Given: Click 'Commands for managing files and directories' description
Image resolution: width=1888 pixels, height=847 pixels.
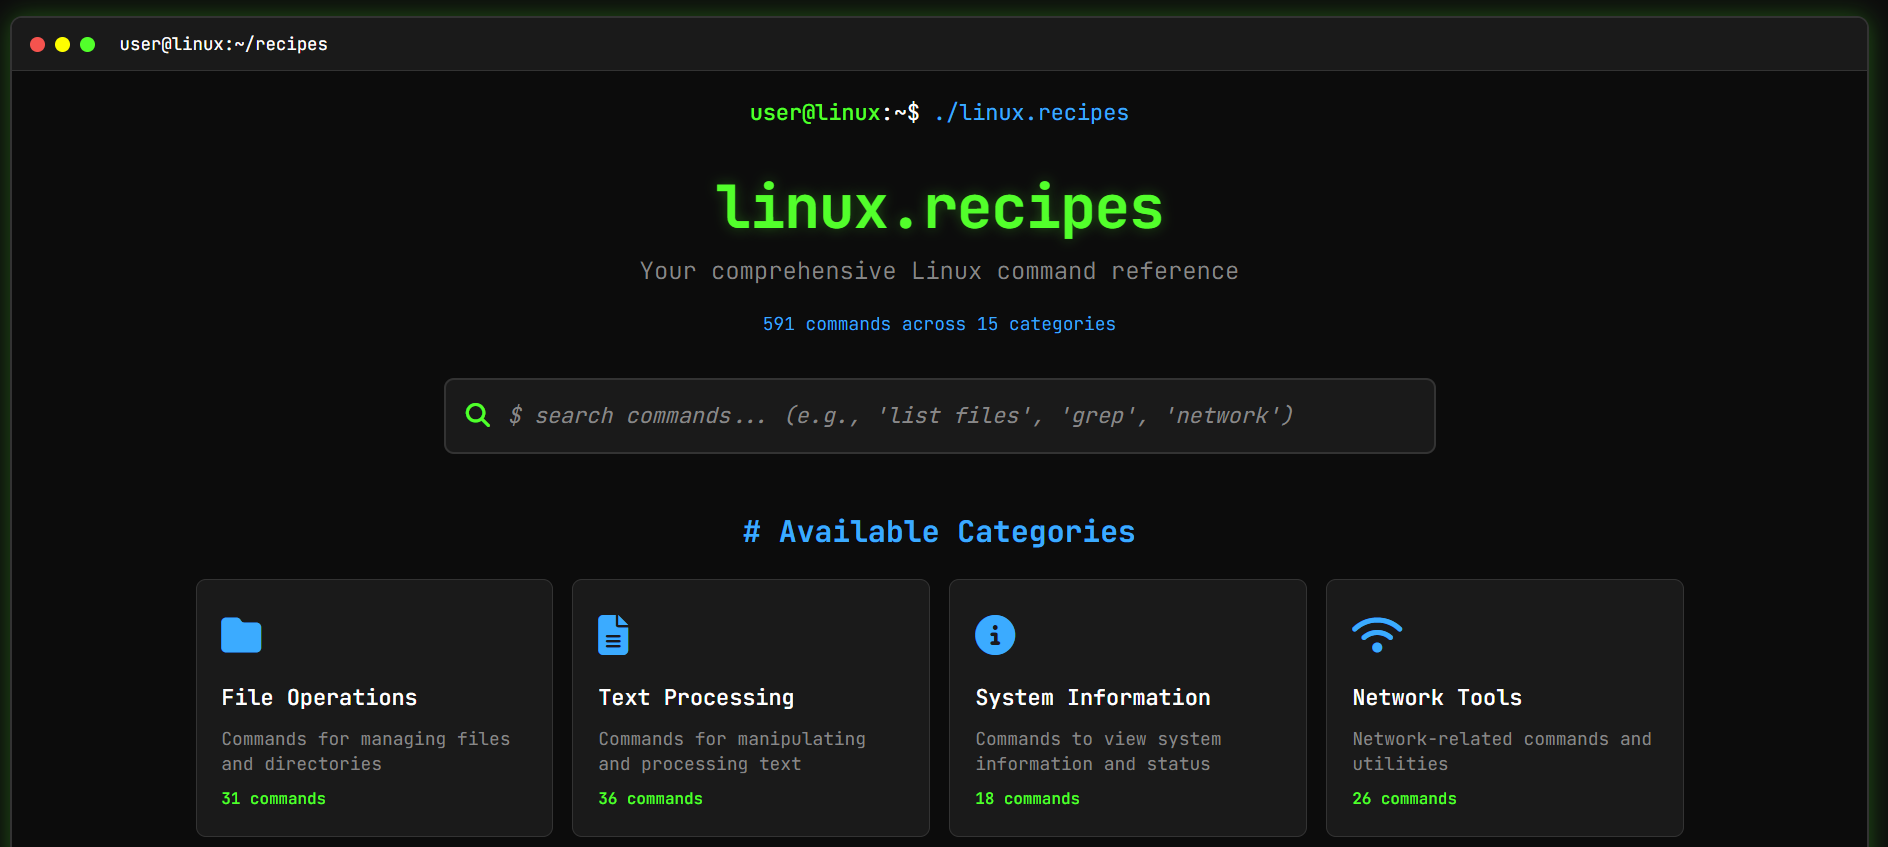Looking at the screenshot, I should (366, 751).
